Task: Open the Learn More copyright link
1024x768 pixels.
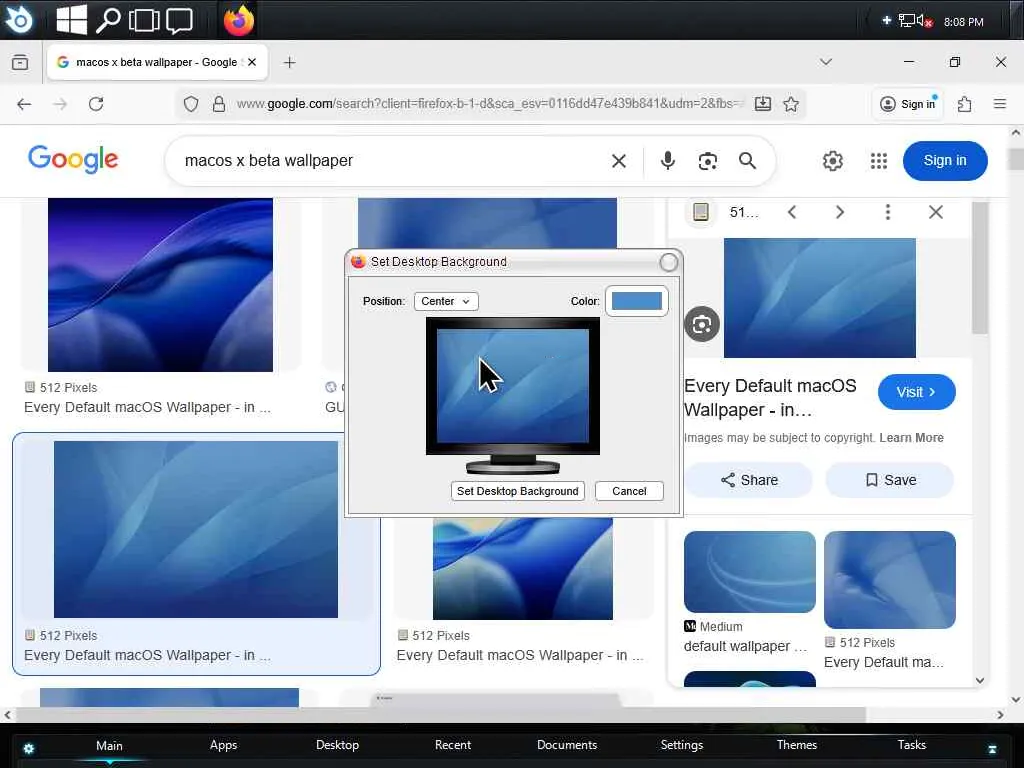Action: 911,438
